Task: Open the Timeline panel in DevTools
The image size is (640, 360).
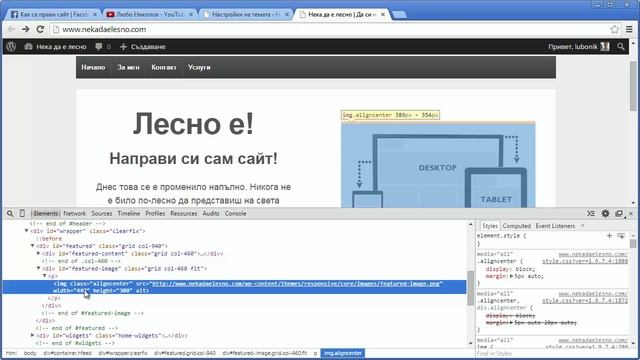Action: pos(129,213)
